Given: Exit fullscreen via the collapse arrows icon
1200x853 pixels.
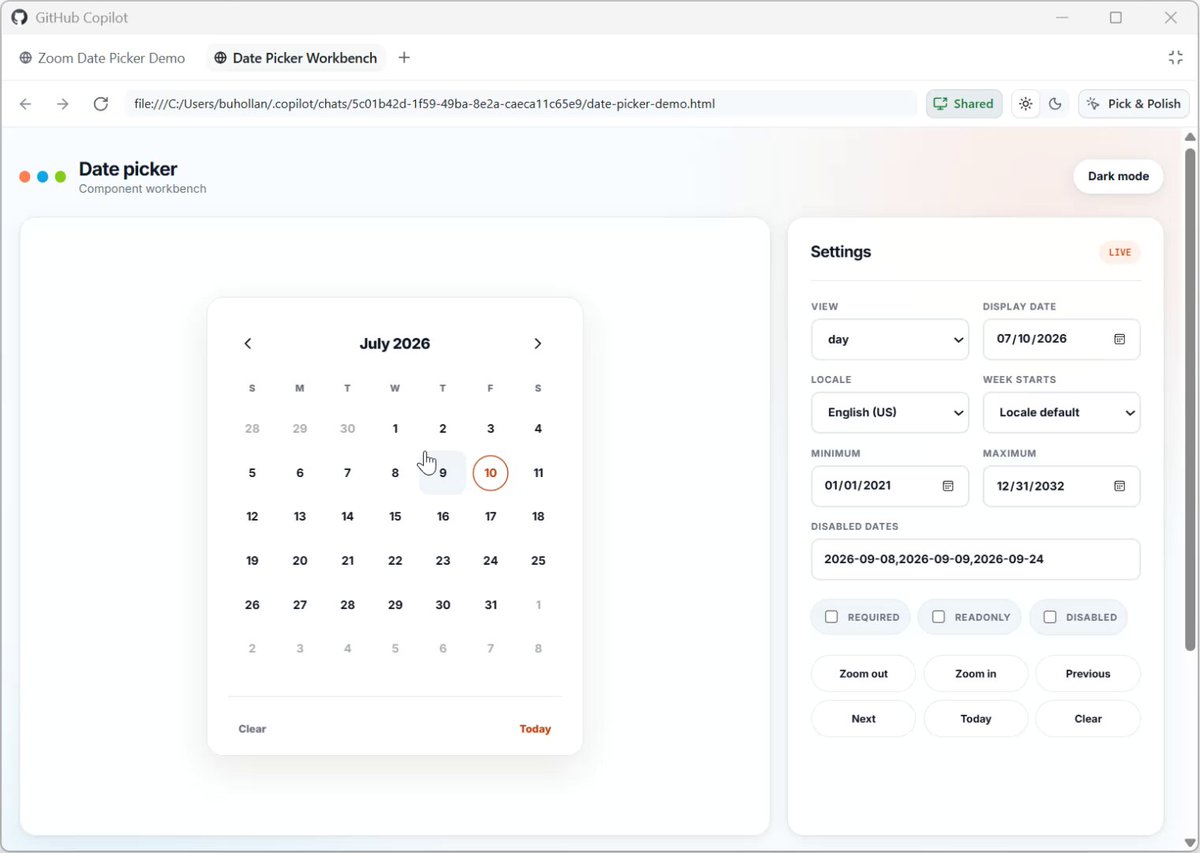Looking at the screenshot, I should tap(1176, 58).
